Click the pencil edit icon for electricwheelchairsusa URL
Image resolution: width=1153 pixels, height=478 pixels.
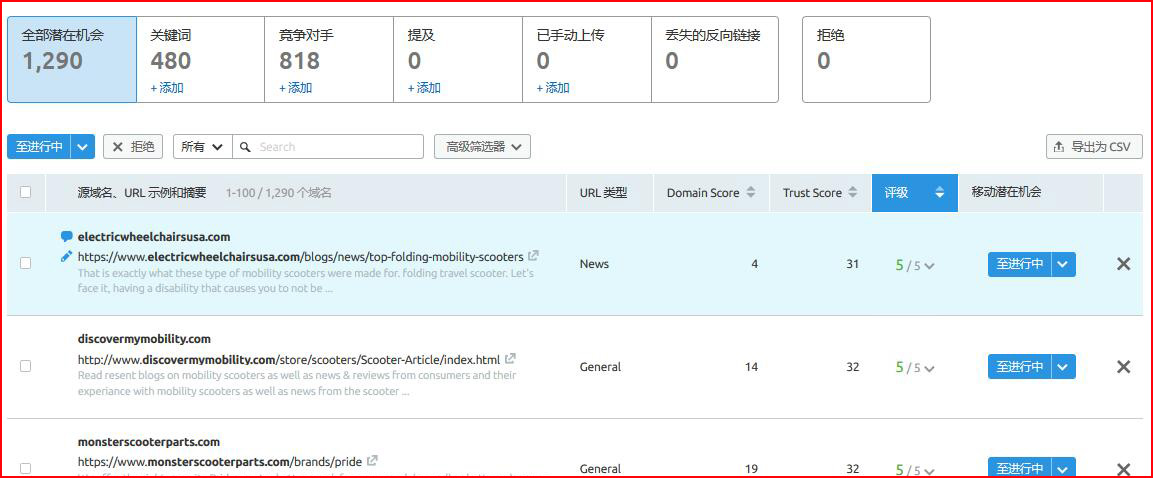click(66, 256)
